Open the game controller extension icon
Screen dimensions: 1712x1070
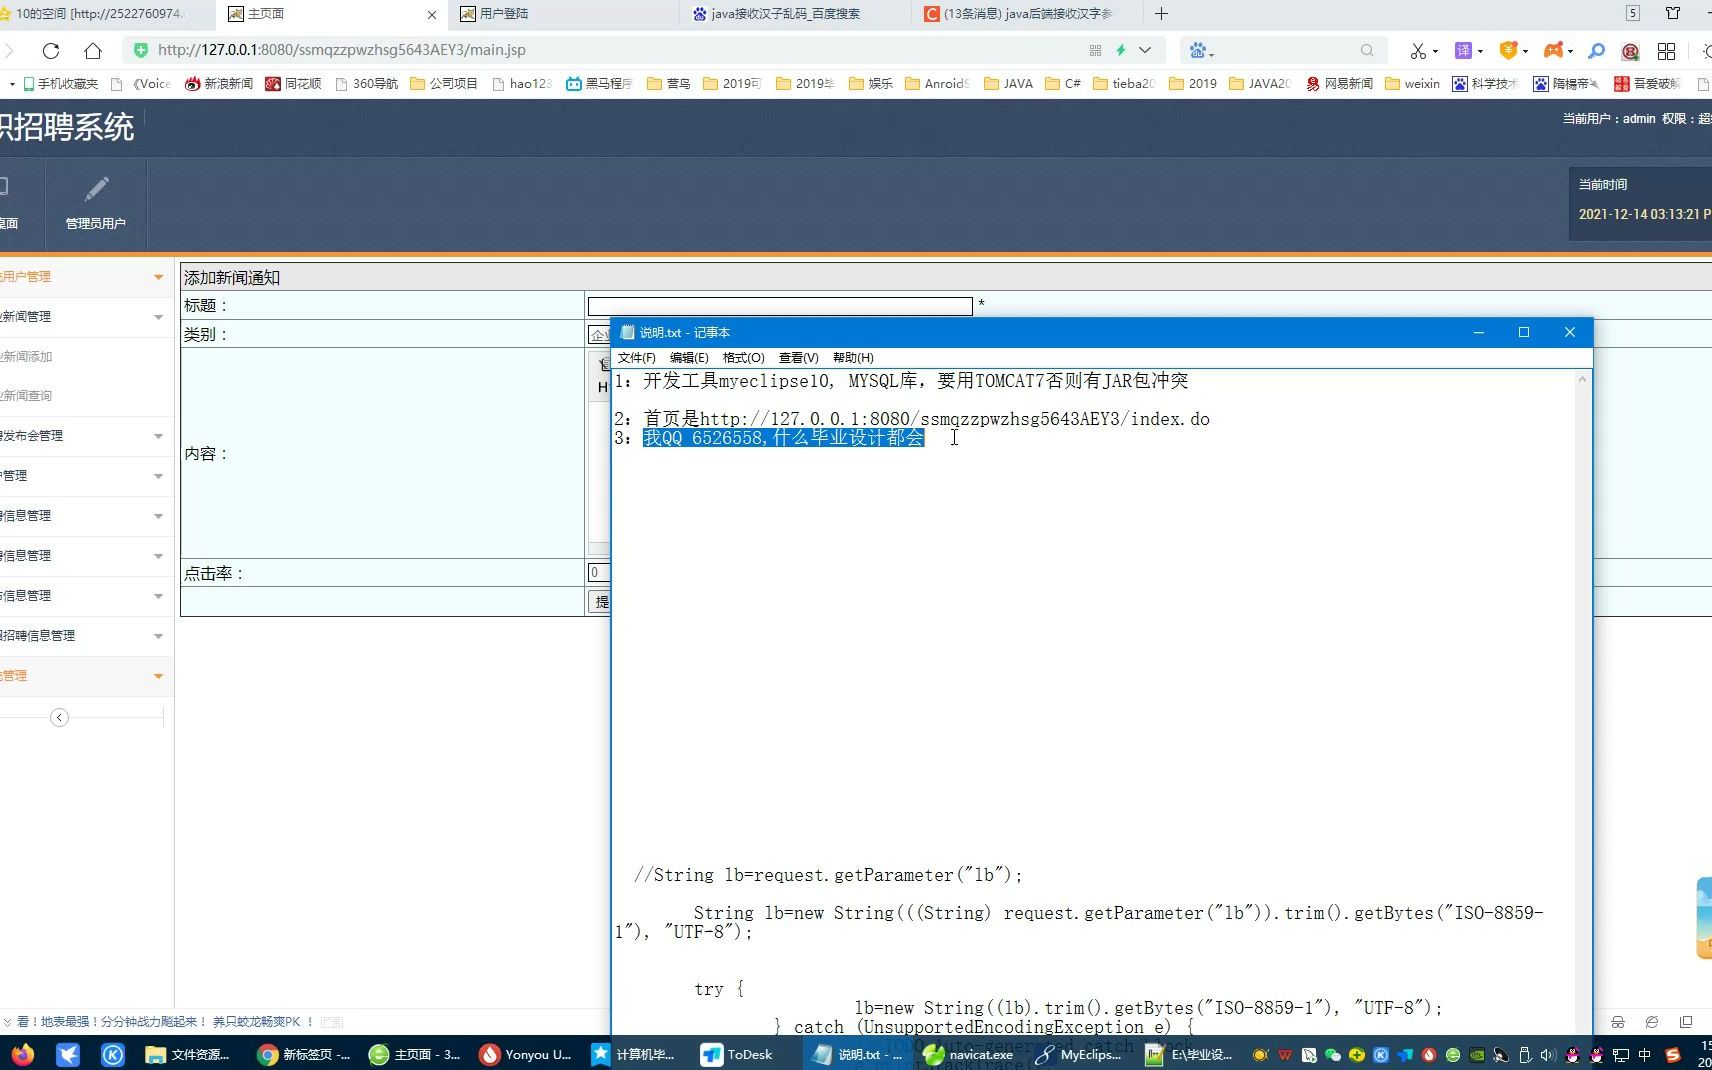1553,50
